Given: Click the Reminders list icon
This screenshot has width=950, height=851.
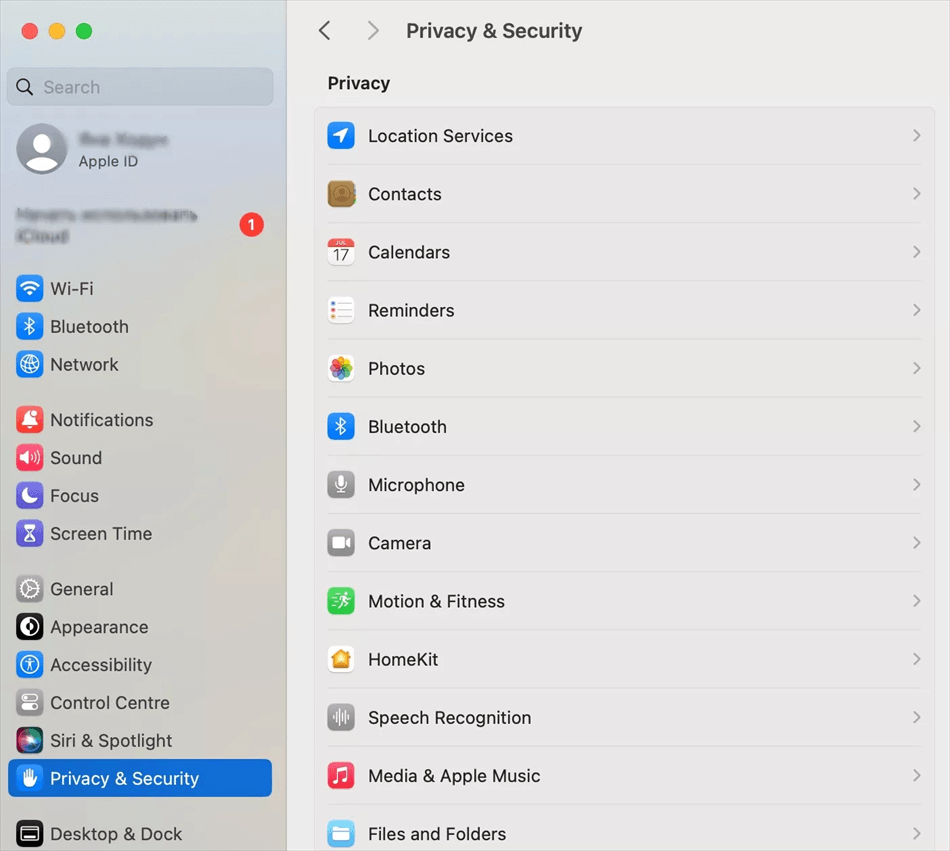Looking at the screenshot, I should 341,310.
